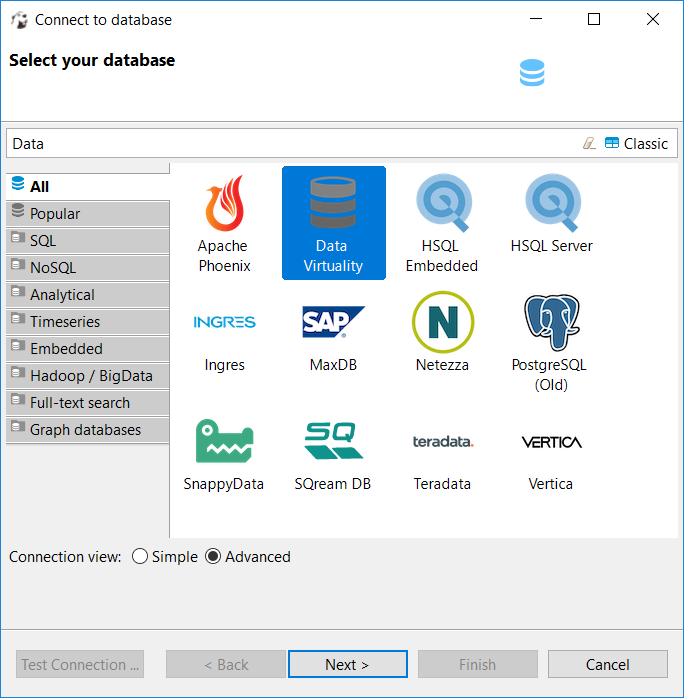Show the Analytical databases category

click(88, 295)
